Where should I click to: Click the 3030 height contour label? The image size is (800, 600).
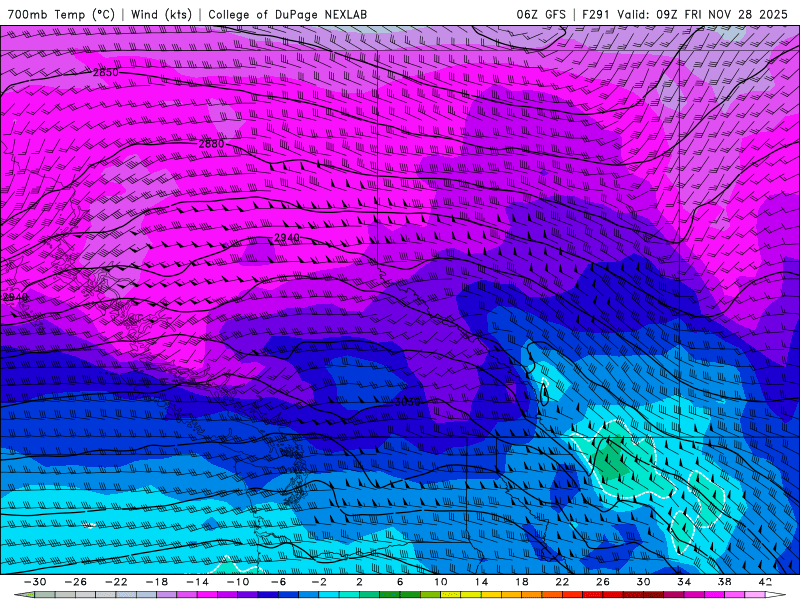(x=408, y=402)
